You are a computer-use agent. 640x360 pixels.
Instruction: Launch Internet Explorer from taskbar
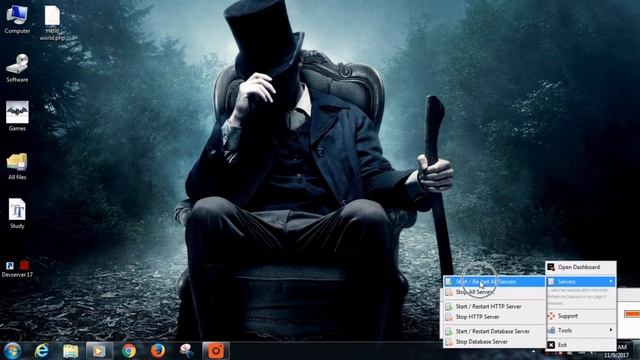(x=41, y=351)
